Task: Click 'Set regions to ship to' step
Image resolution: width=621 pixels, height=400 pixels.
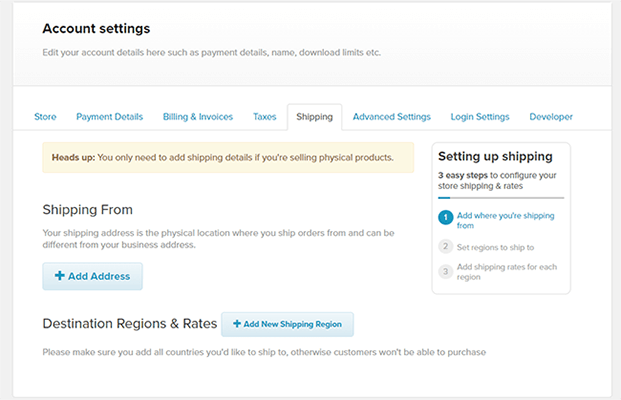Action: pos(497,247)
